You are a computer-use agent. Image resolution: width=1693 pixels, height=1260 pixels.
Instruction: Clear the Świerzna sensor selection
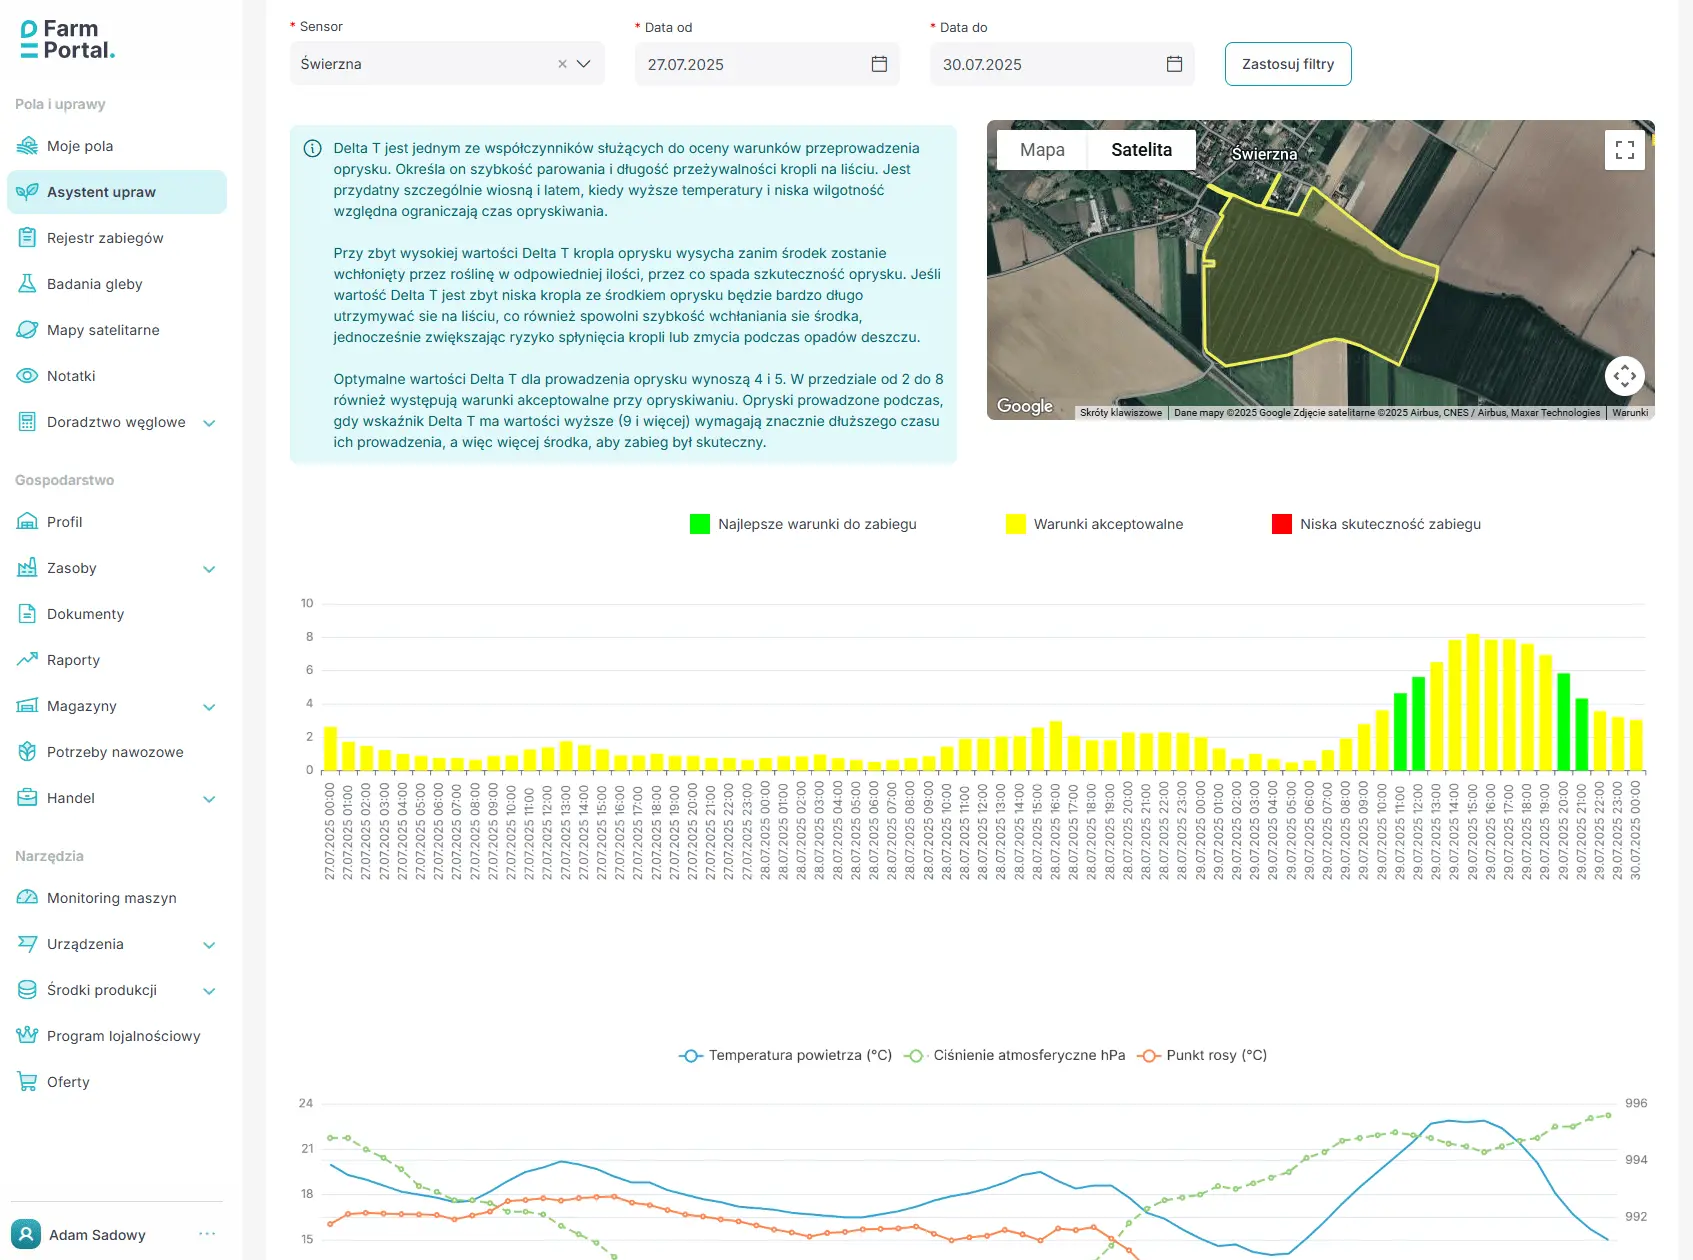point(562,64)
